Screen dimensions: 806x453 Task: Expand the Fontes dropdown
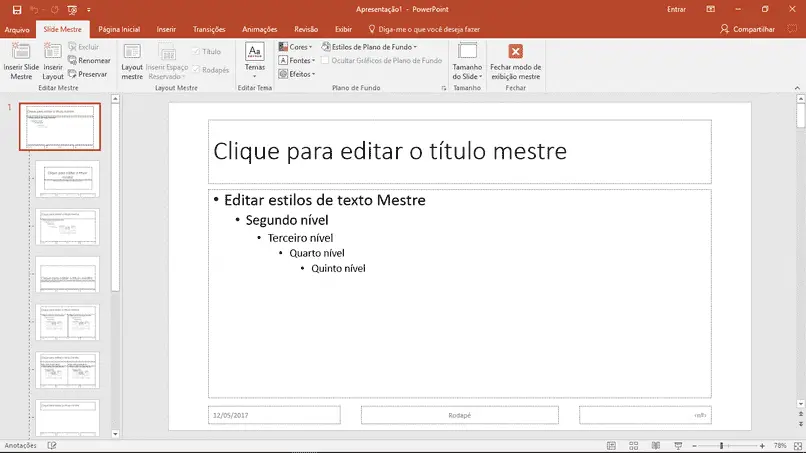[297, 60]
